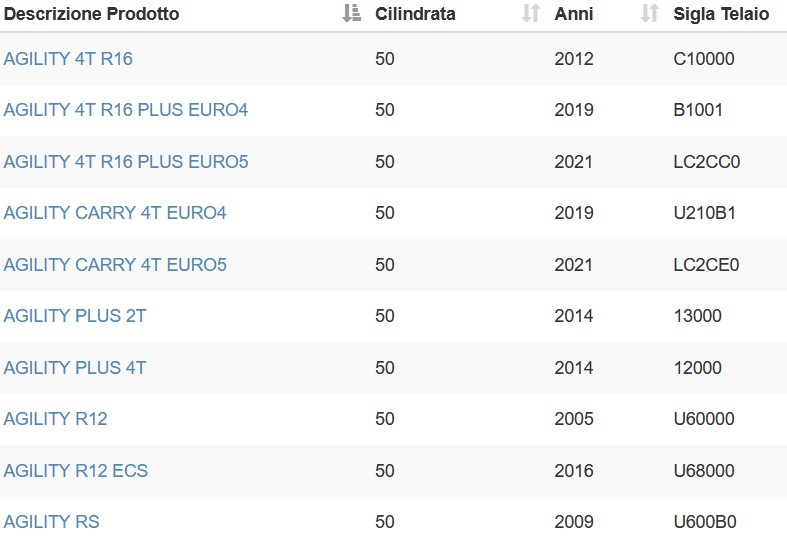This screenshot has width=787, height=547.
Task: Open AGILITY RS product link
Action: [52, 521]
